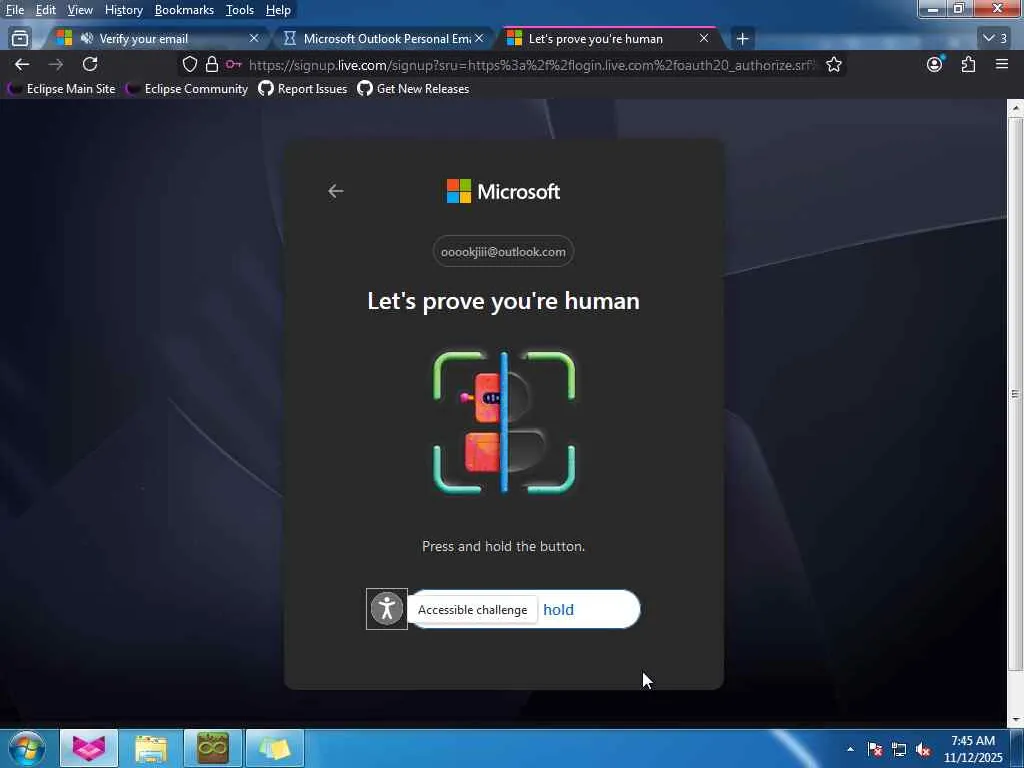This screenshot has height=768, width=1024.
Task: Open Get New Releases bookmark
Action: [x=413, y=89]
